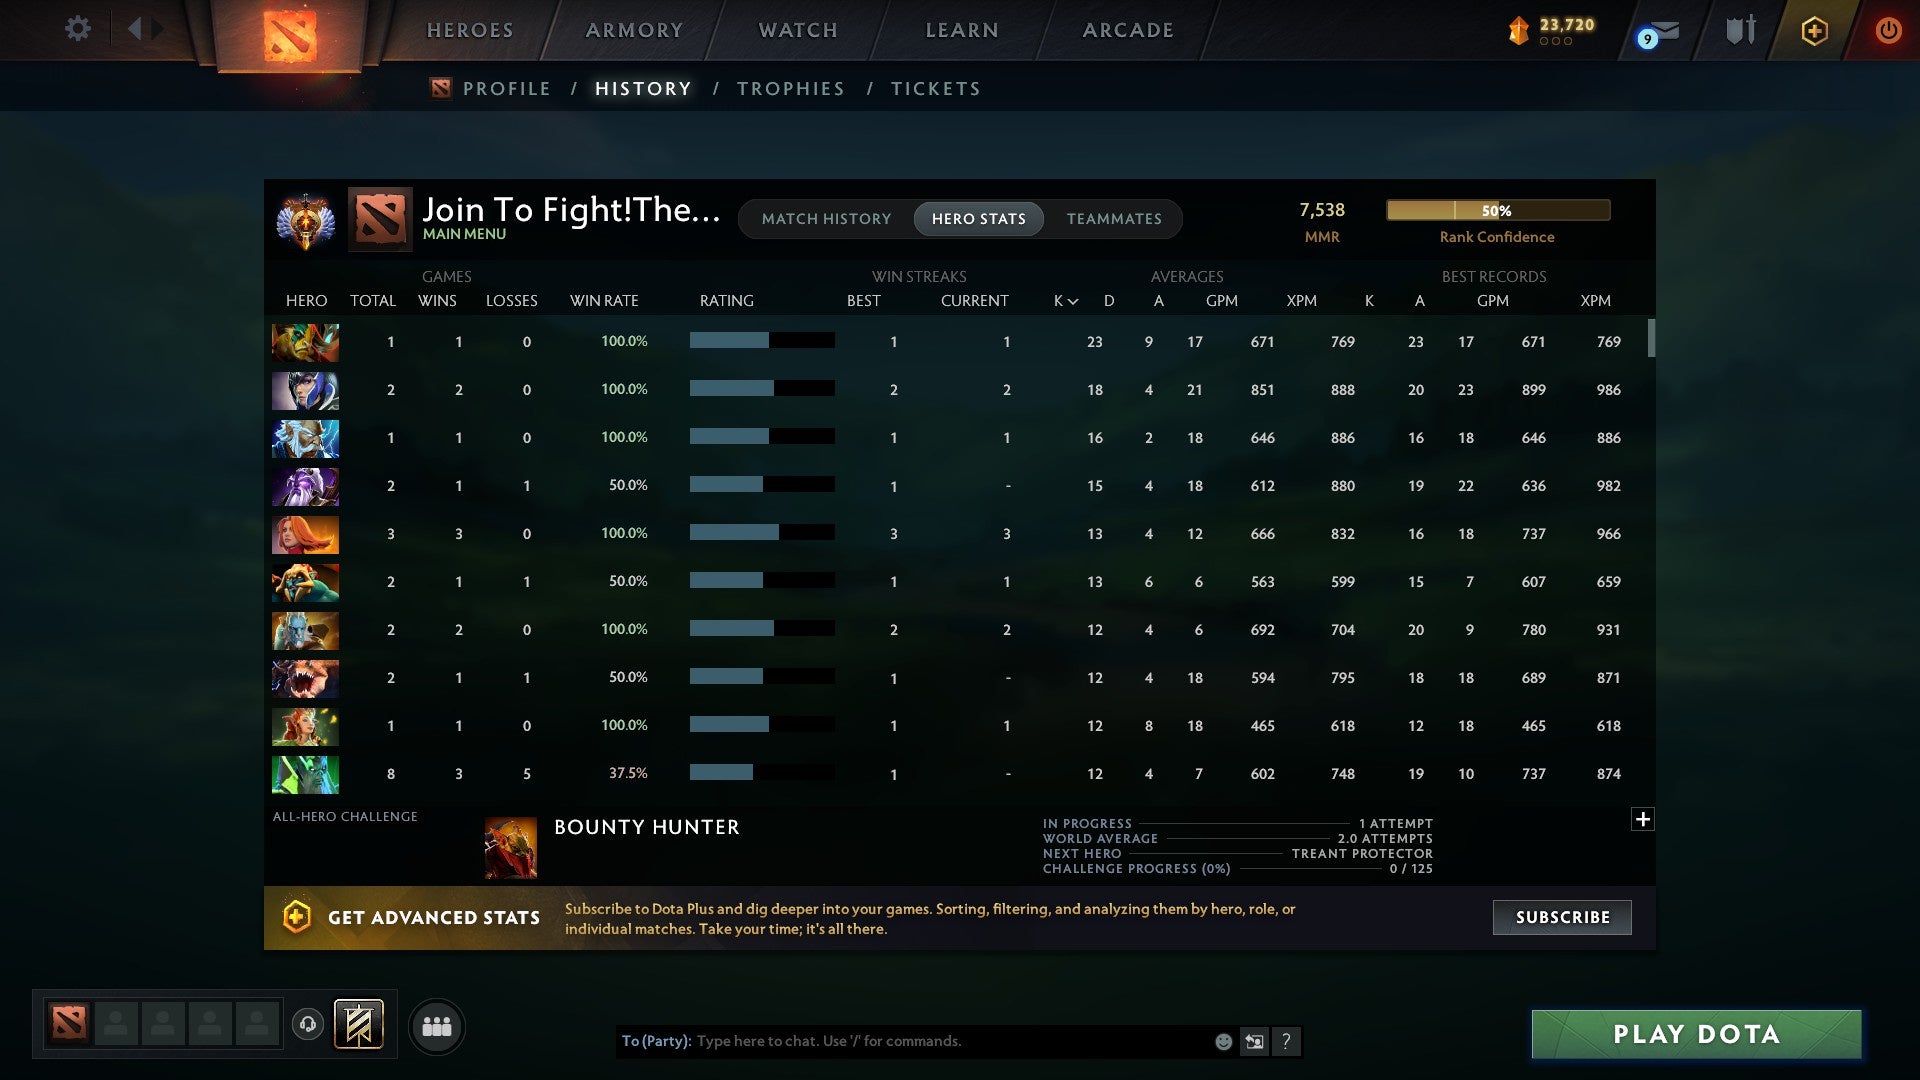
Task: Open the Arcade menu
Action: 1126,31
